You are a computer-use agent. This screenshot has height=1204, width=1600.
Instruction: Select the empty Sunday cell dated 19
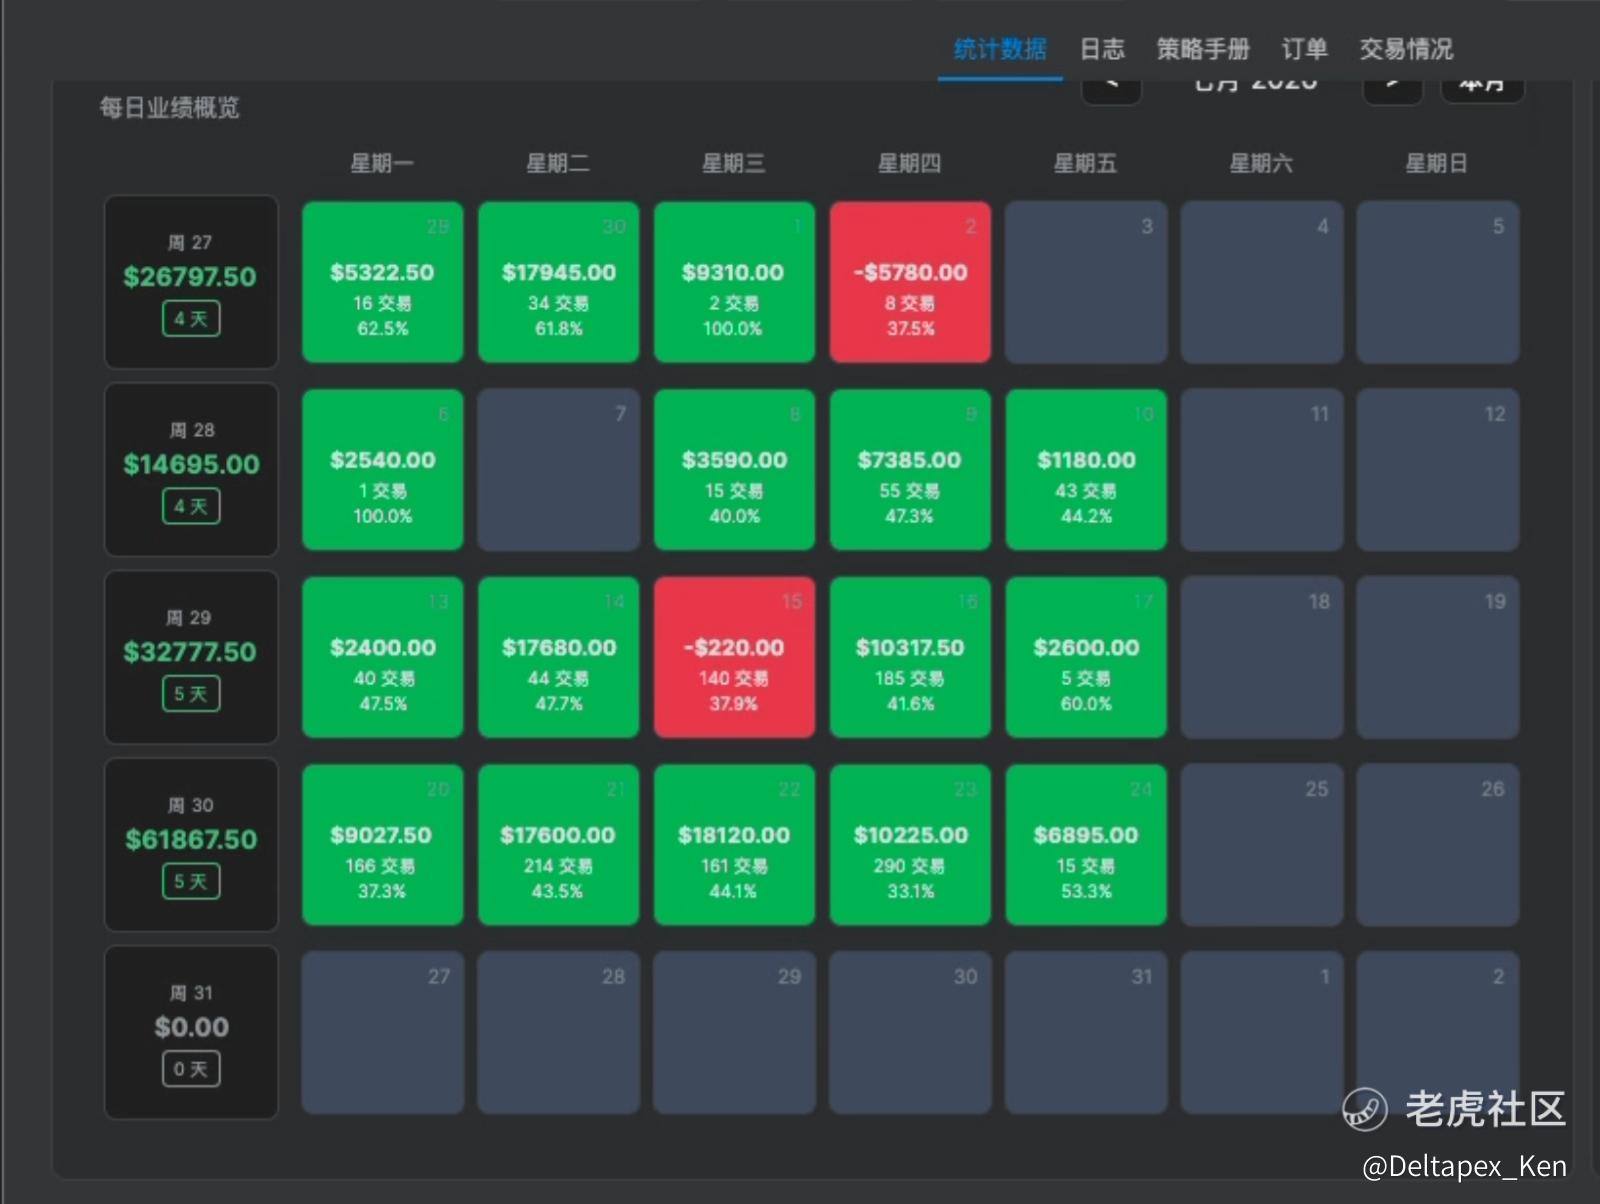click(x=1438, y=657)
